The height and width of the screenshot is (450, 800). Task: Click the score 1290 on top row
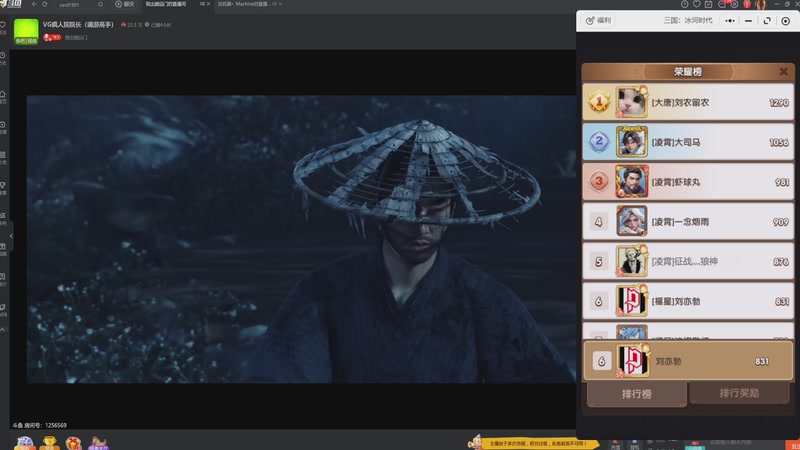[779, 103]
